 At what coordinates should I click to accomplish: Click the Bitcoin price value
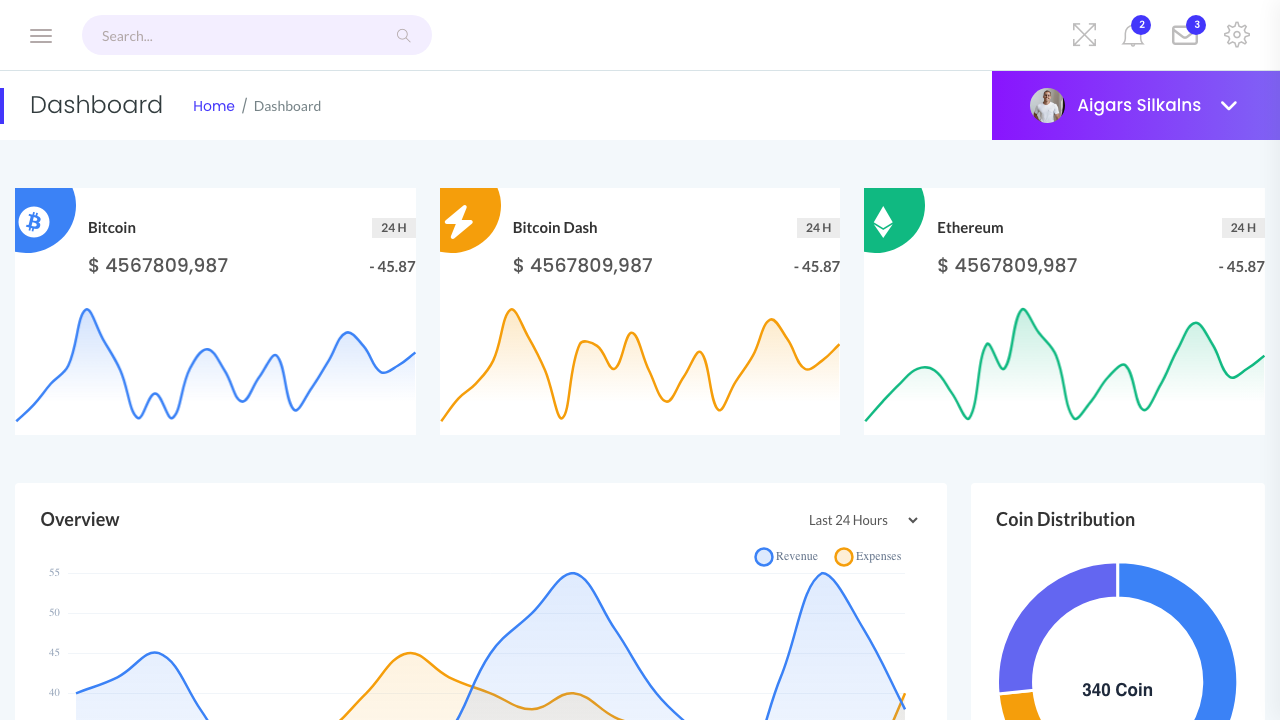coord(157,265)
